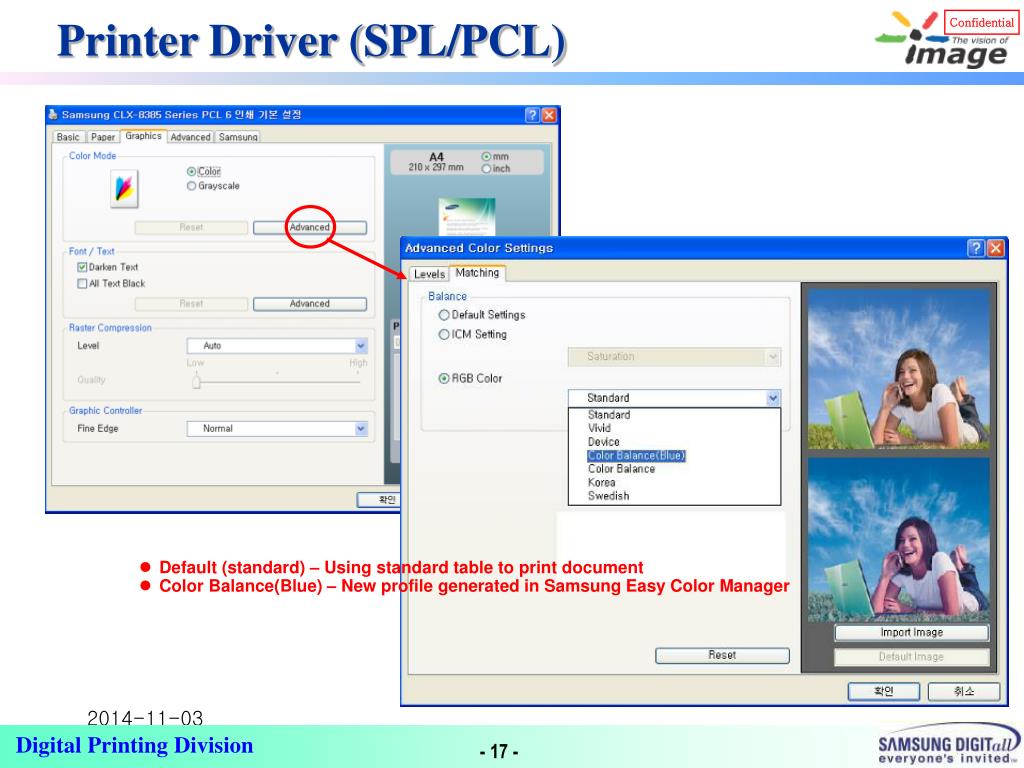Click Advanced button under Font / Text
1024x768 pixels.
(x=310, y=304)
